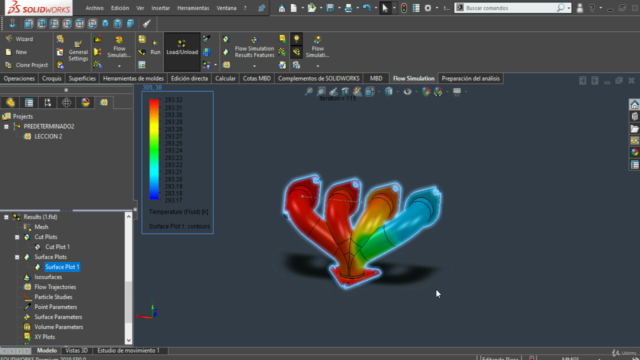The image size is (640, 360).
Task: Open the PropertyManager tab icon
Action: pyautogui.click(x=29, y=102)
